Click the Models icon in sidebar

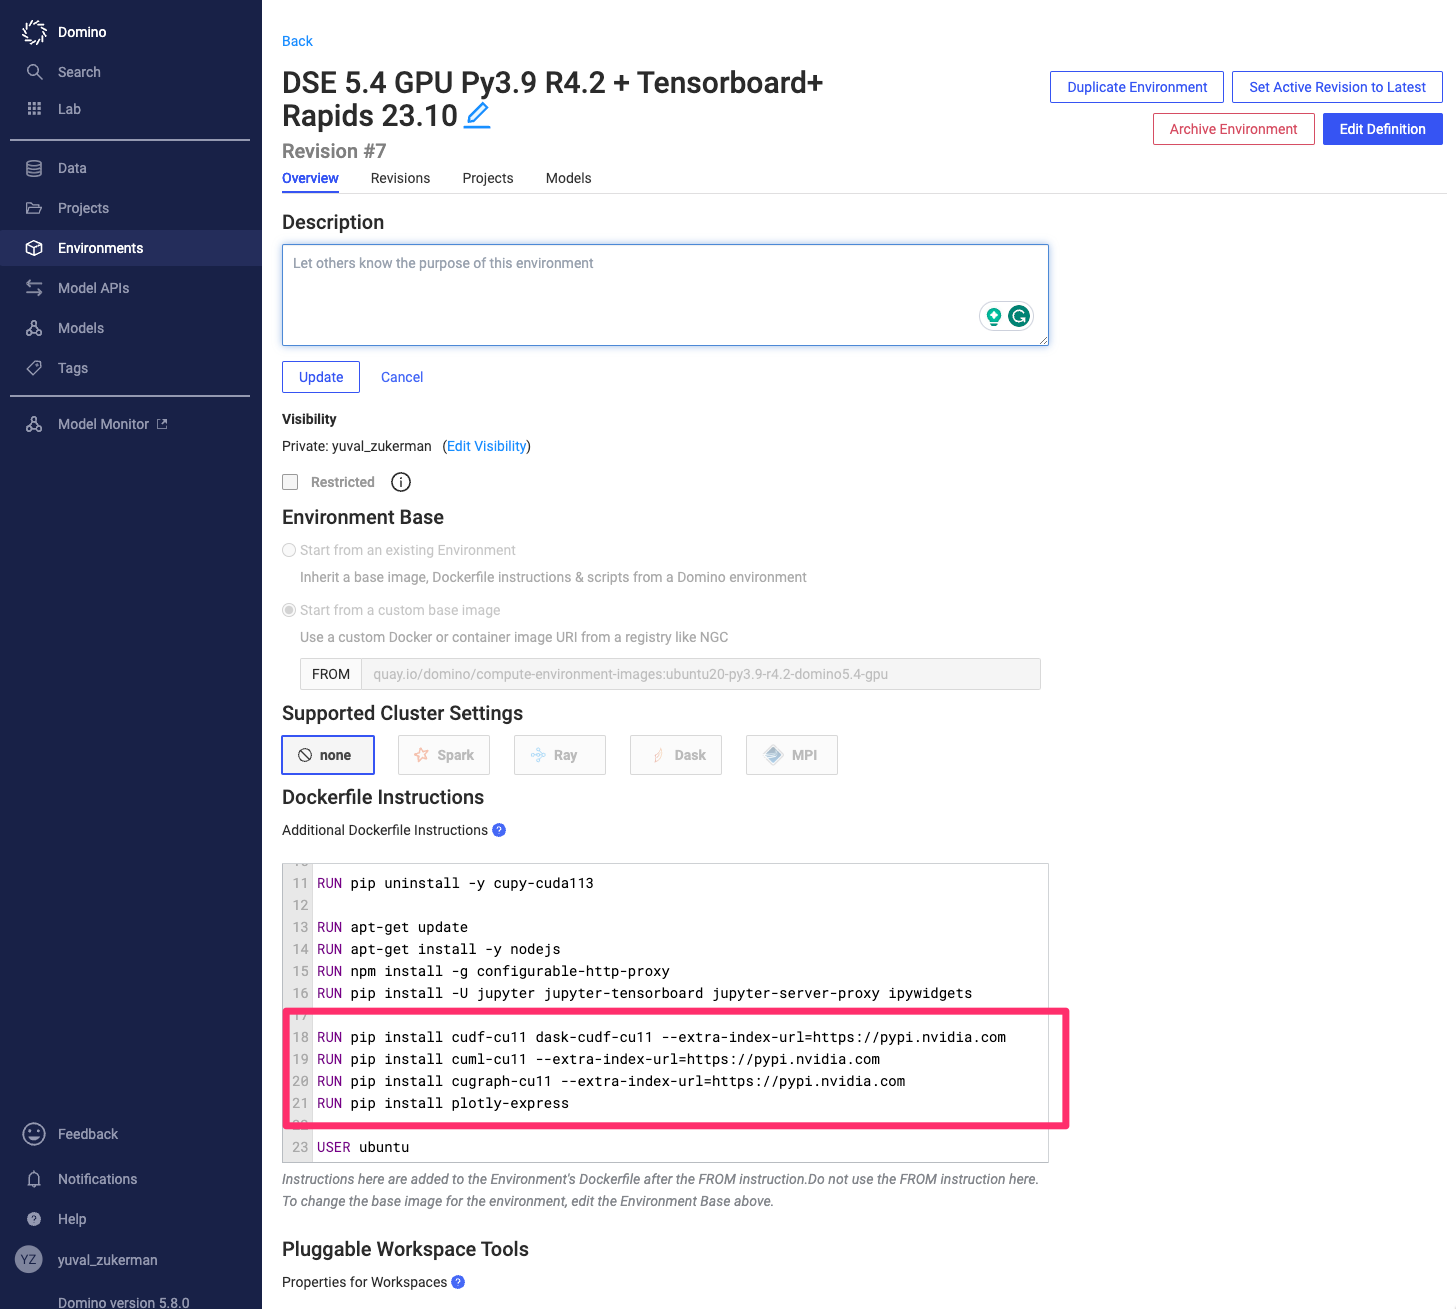coord(34,328)
